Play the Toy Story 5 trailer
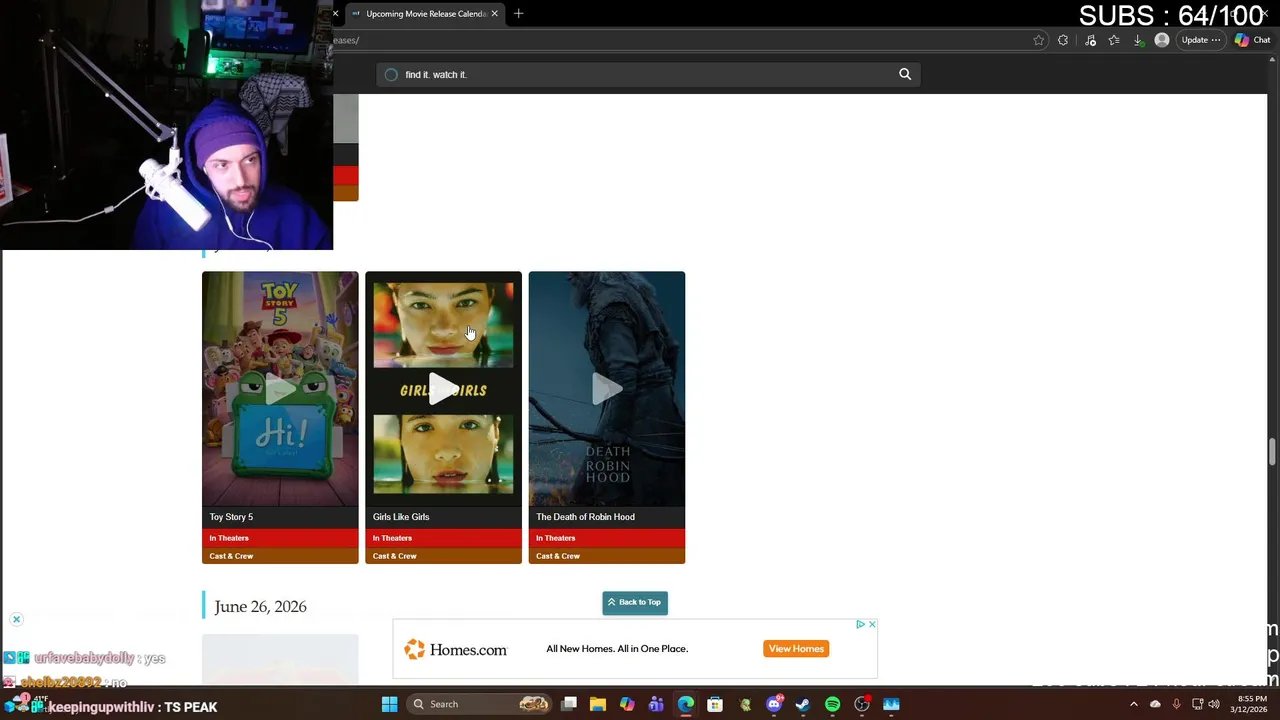The height and width of the screenshot is (720, 1280). (280, 389)
